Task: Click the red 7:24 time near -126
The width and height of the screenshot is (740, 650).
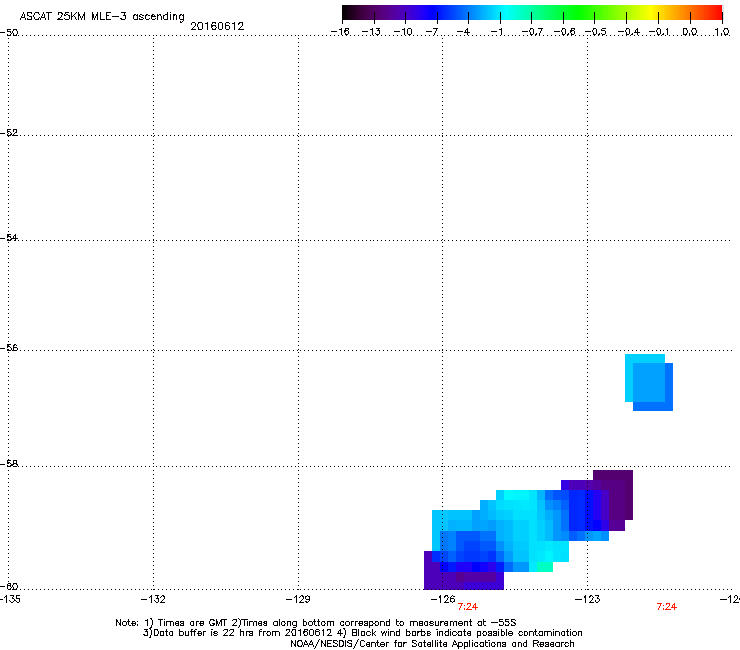Action: pyautogui.click(x=468, y=607)
